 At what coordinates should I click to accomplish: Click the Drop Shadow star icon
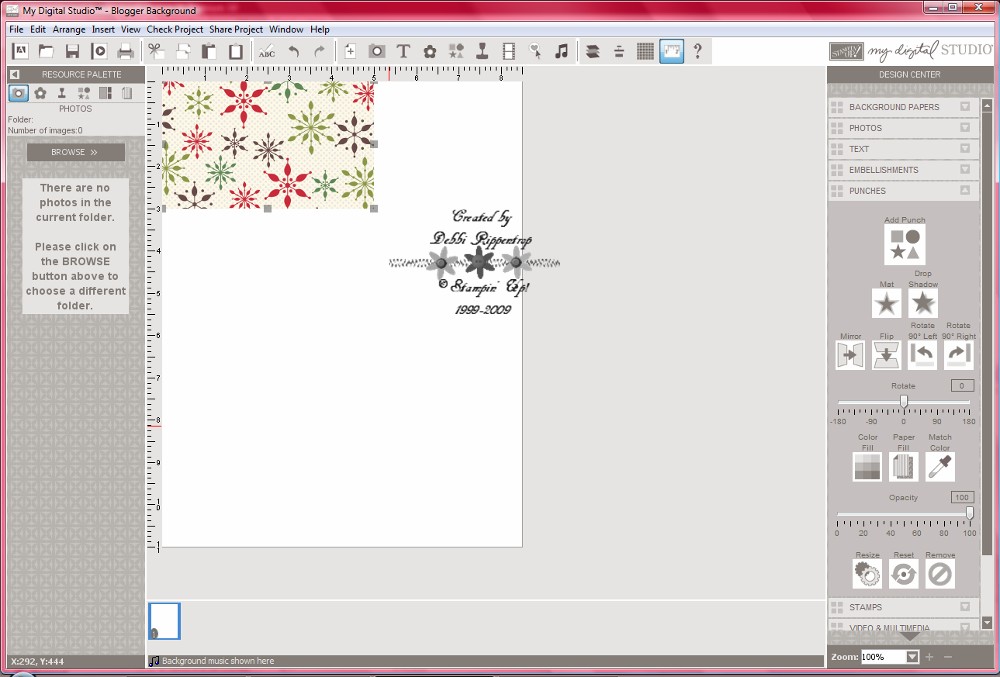pyautogui.click(x=923, y=303)
